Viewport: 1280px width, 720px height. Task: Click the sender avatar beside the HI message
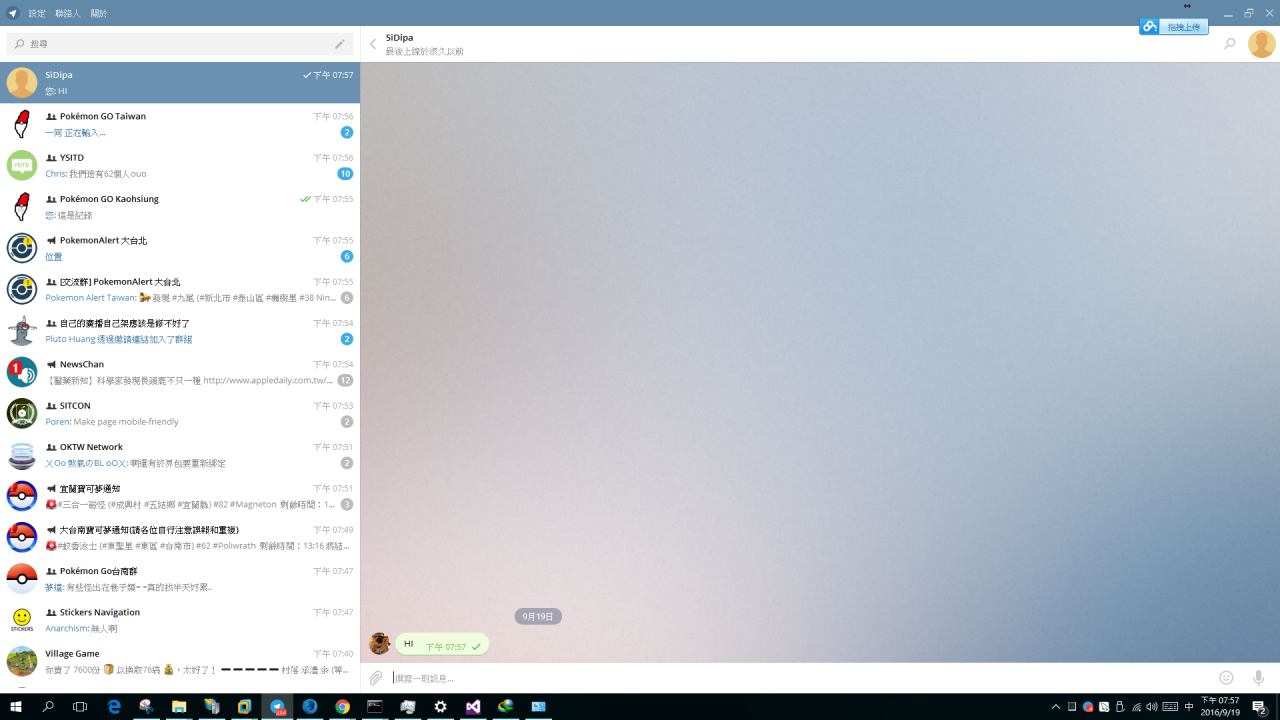point(379,644)
